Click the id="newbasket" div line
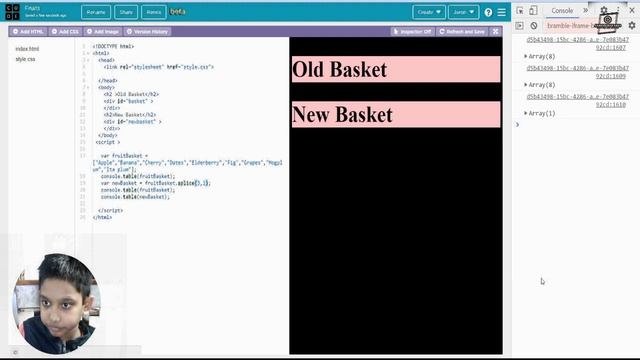Viewport: 640px width, 360px height. coord(132,122)
